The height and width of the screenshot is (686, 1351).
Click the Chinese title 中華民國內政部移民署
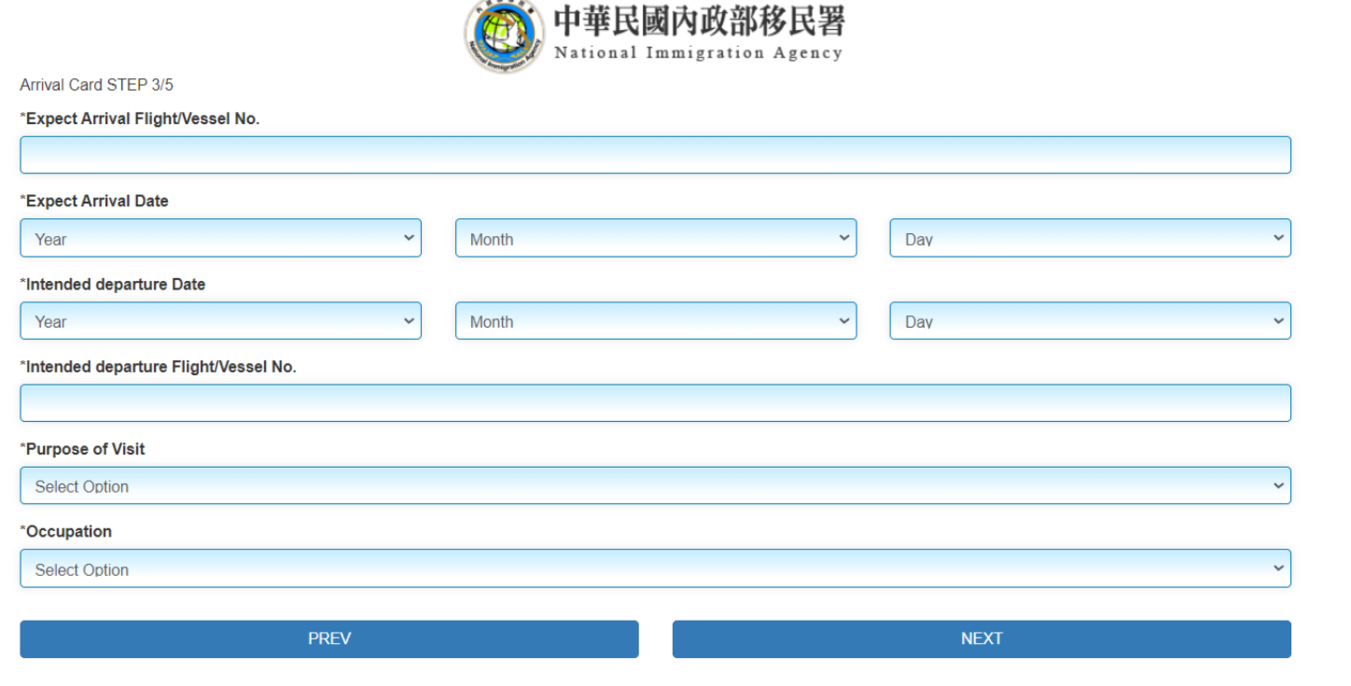coord(699,21)
